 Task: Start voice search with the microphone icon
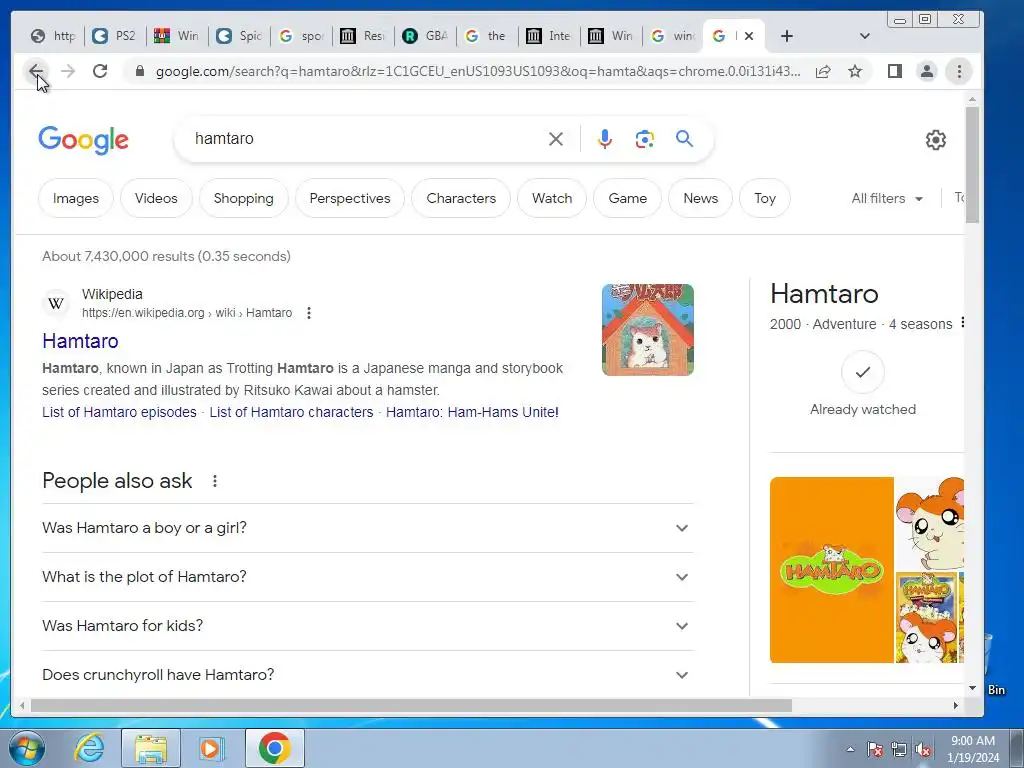[x=605, y=139]
